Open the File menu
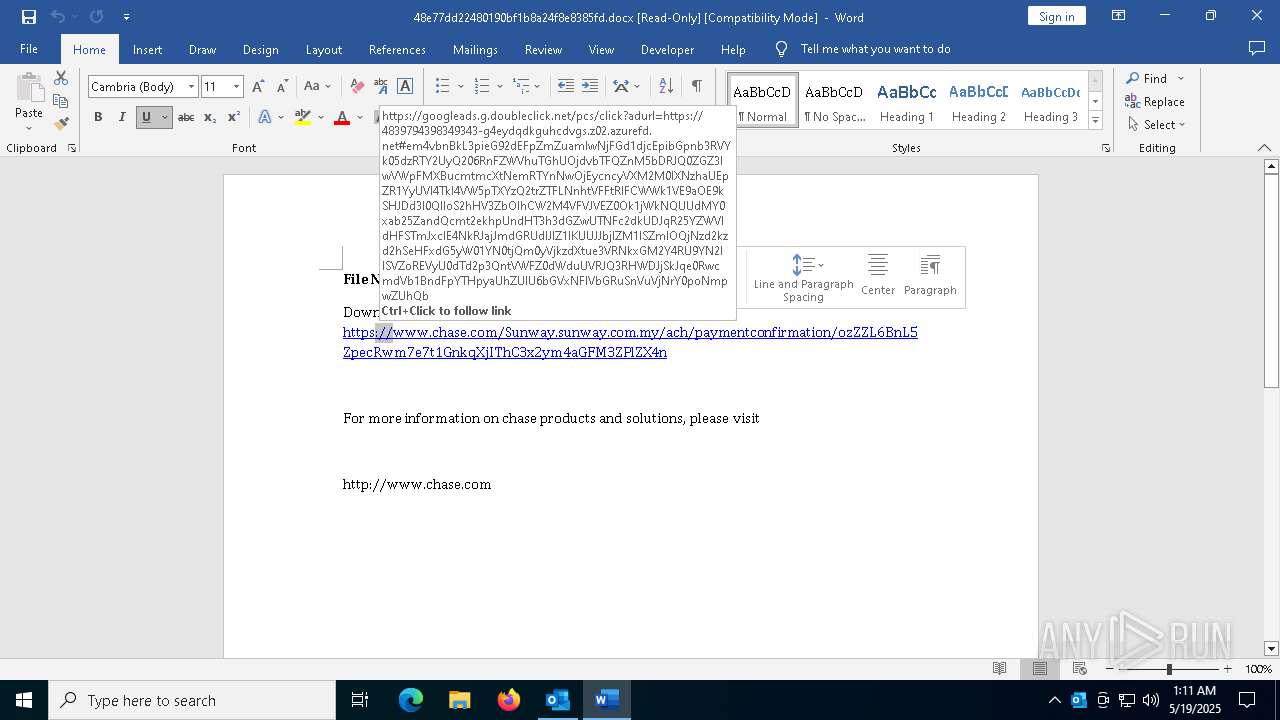The height and width of the screenshot is (720, 1280). (x=29, y=49)
